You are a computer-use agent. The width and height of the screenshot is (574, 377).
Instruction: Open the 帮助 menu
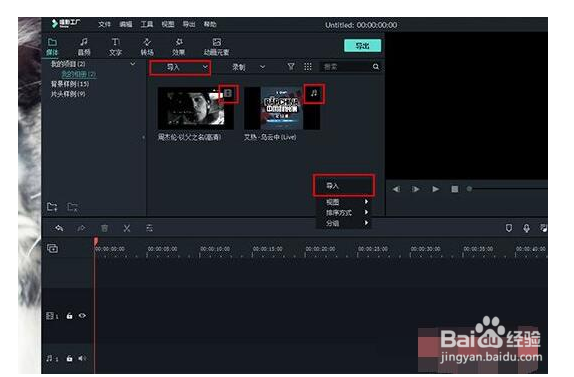(210, 25)
